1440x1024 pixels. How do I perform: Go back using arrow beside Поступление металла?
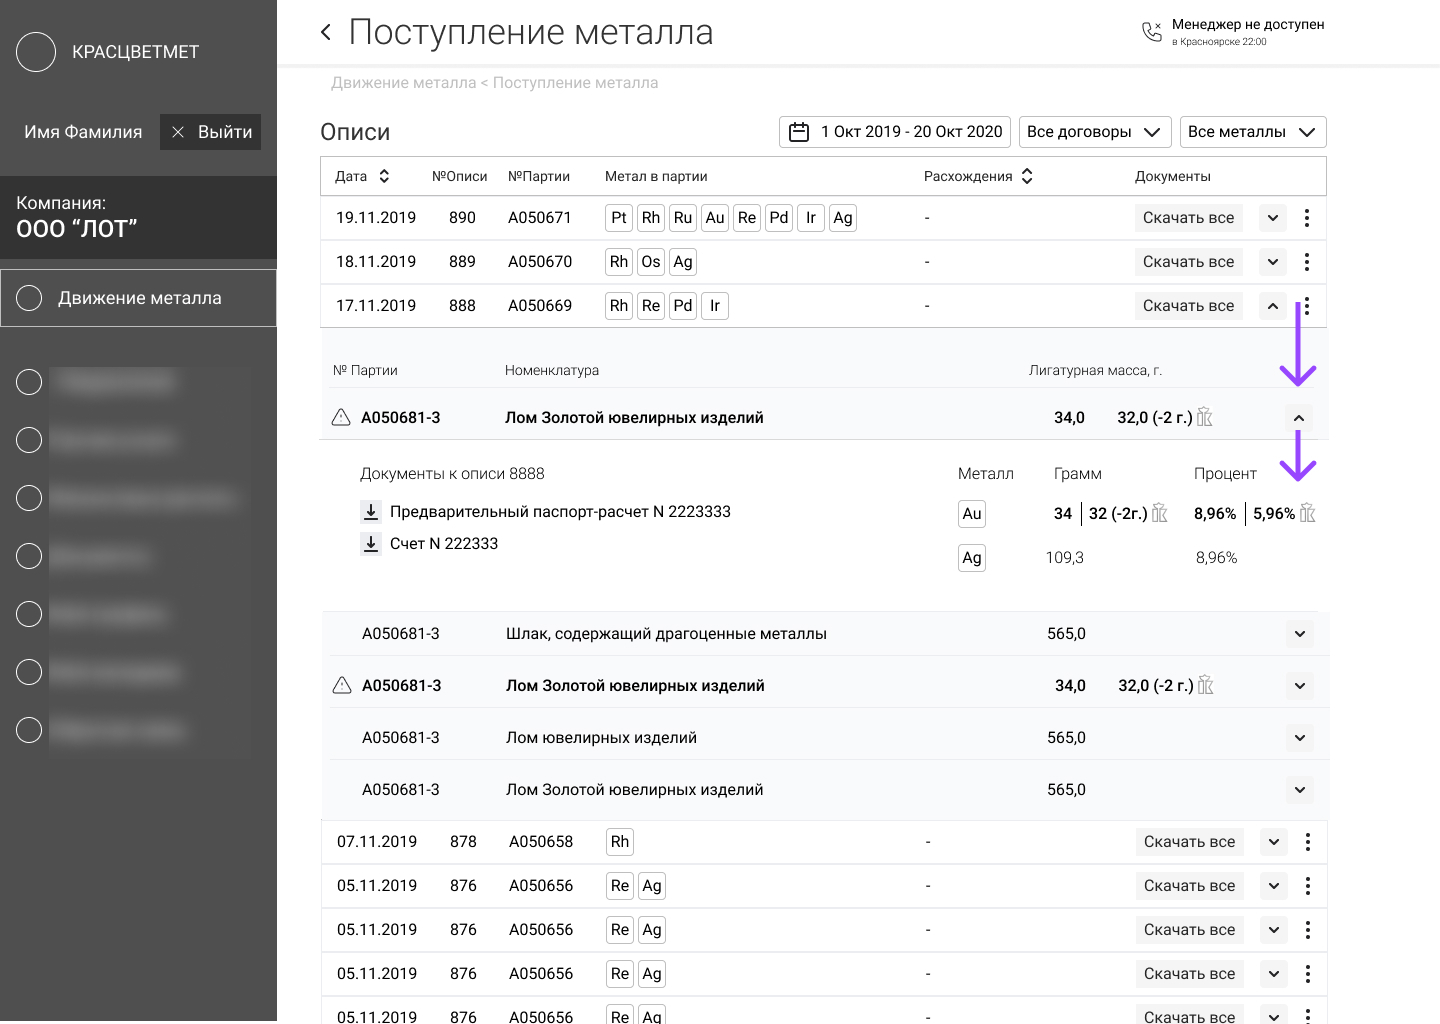point(326,32)
